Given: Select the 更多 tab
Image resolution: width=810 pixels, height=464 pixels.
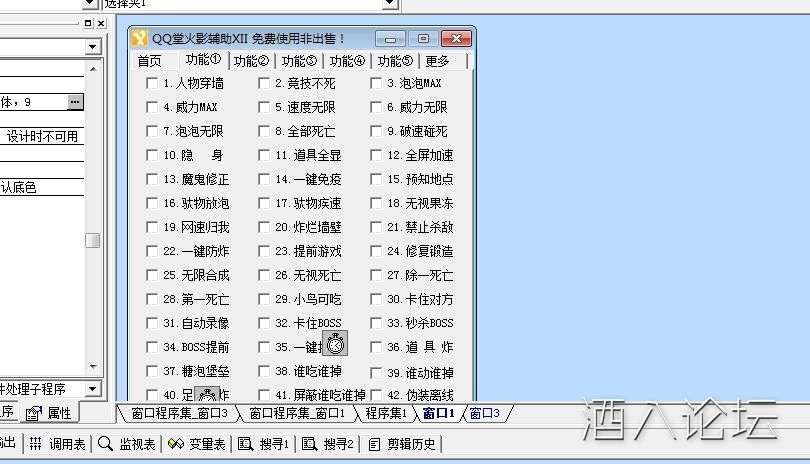Looking at the screenshot, I should 437,61.
